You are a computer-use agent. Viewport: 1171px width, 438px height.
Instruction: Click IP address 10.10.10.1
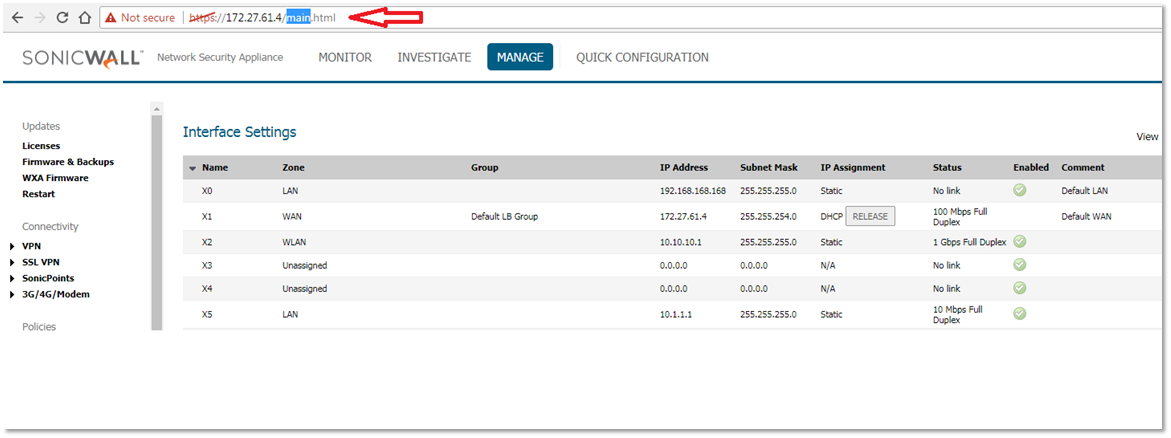click(681, 242)
